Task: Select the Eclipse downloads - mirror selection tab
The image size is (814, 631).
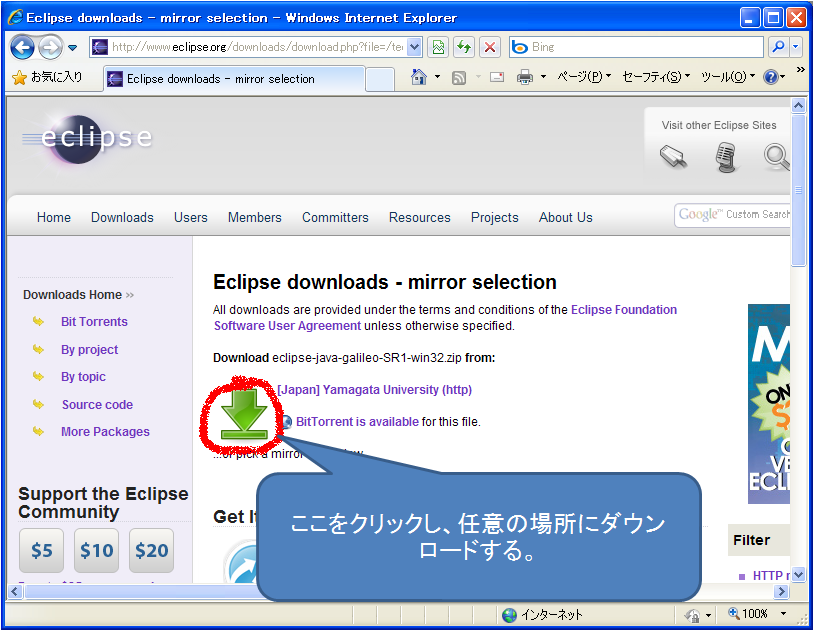Action: [234, 79]
